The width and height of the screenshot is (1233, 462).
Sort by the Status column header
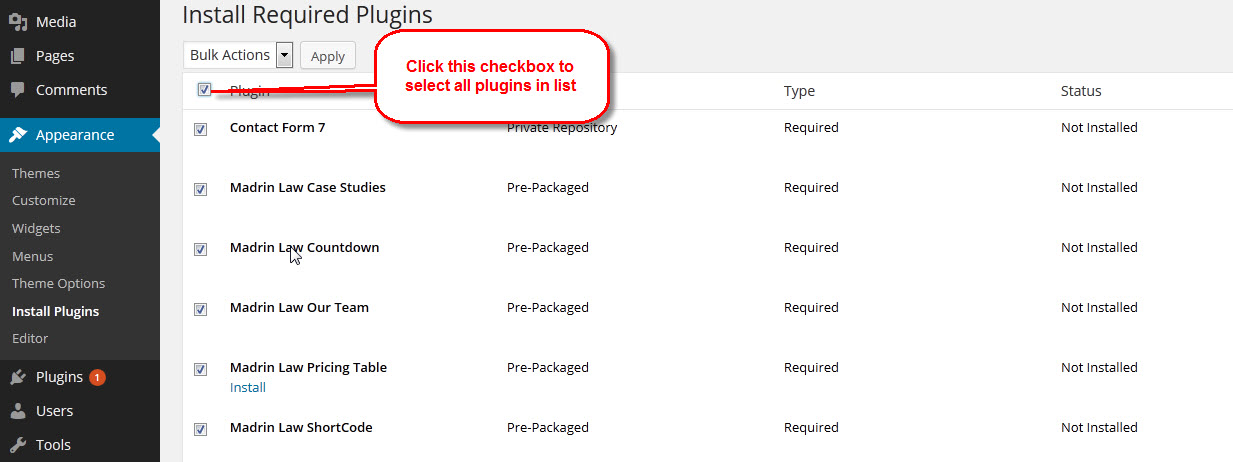1081,91
